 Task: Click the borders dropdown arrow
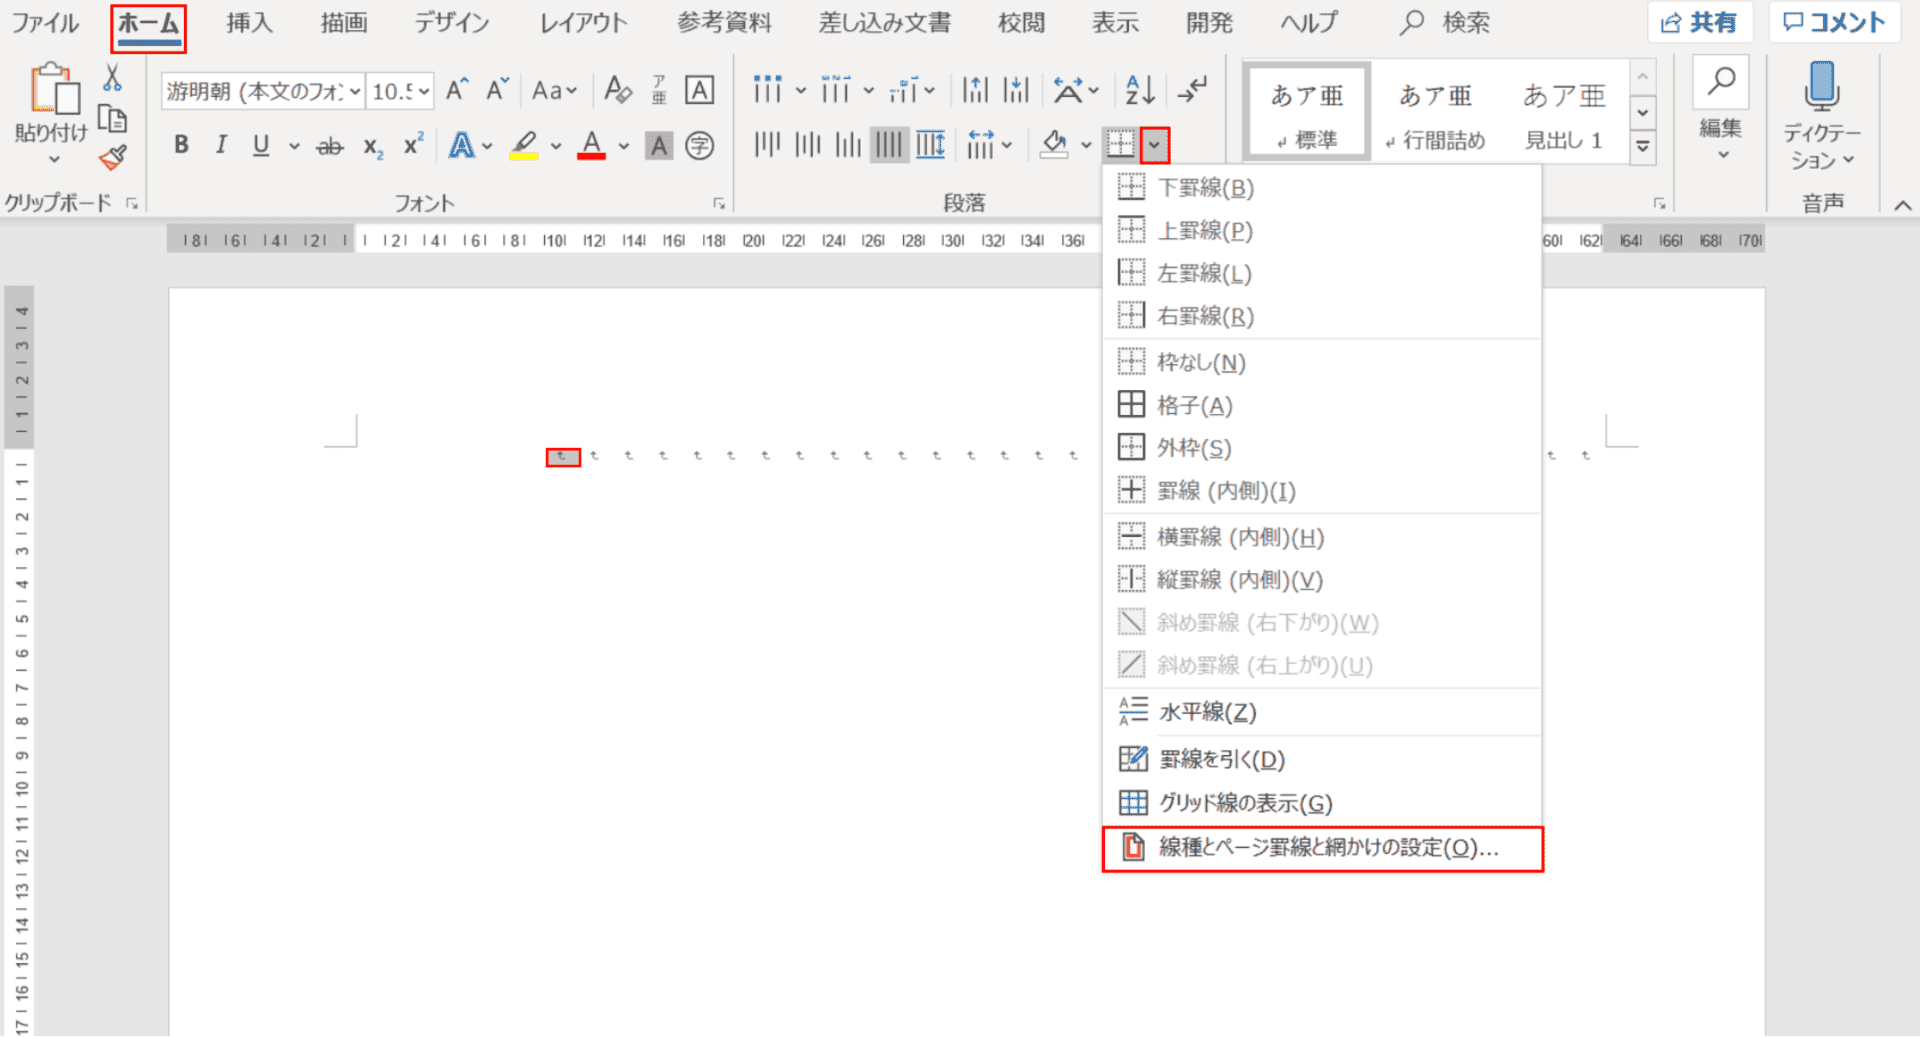(x=1154, y=146)
